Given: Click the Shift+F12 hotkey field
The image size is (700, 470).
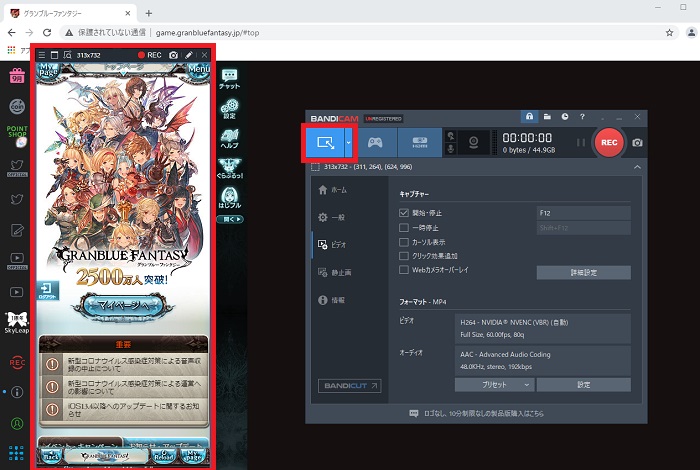Looking at the screenshot, I should 583,228.
